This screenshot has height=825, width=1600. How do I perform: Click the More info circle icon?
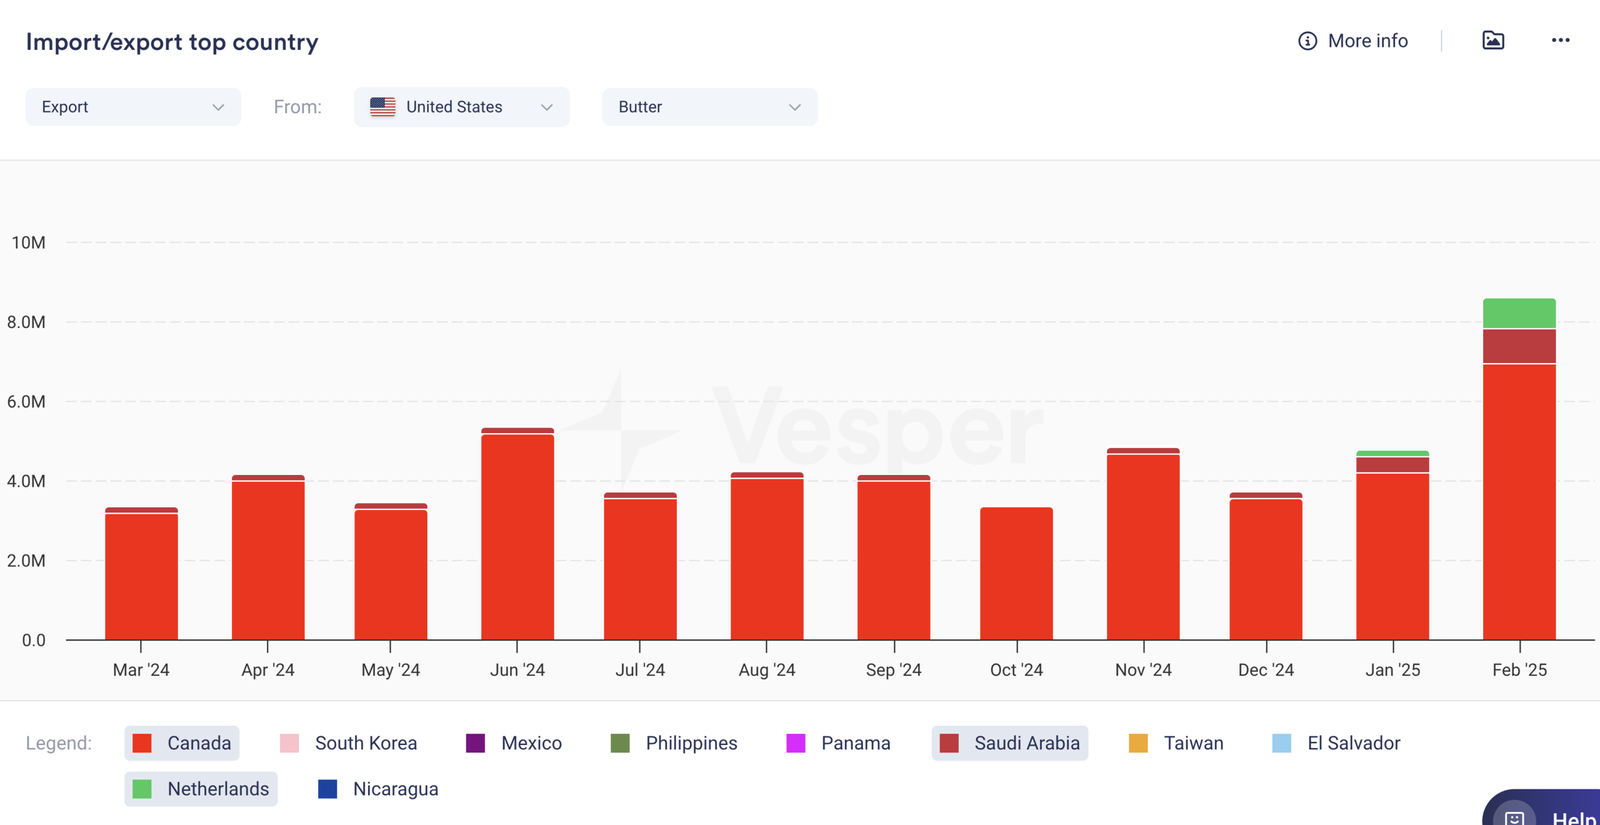point(1307,41)
